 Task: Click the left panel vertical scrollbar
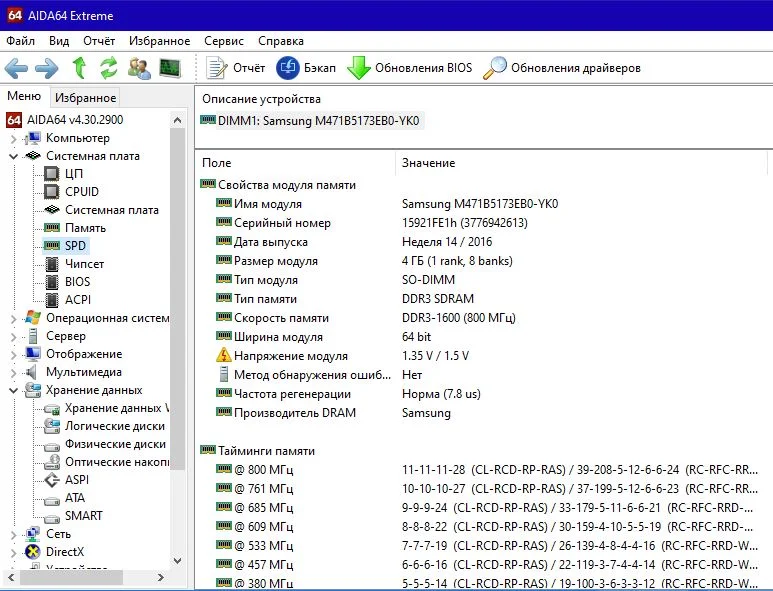click(179, 300)
